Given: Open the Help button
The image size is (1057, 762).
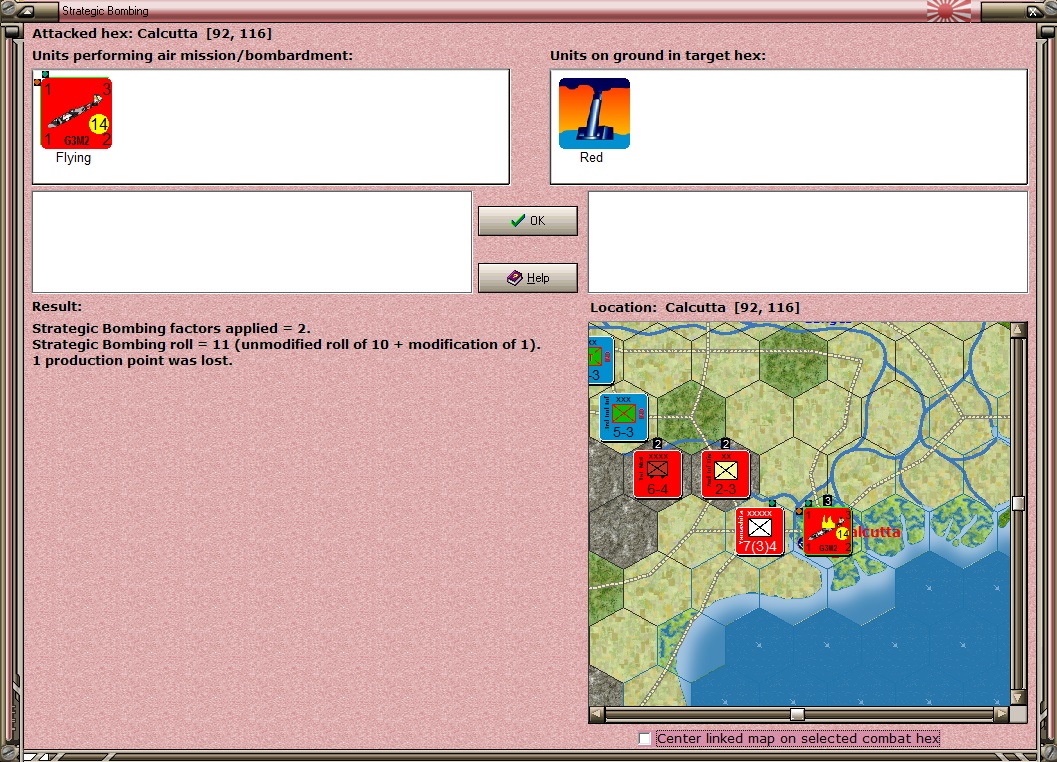Looking at the screenshot, I should pyautogui.click(x=527, y=278).
